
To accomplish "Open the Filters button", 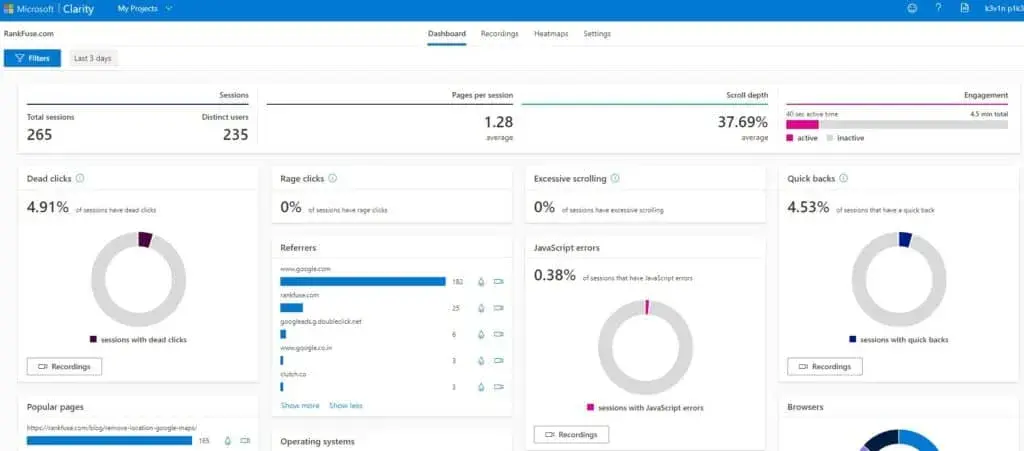I will click(33, 58).
